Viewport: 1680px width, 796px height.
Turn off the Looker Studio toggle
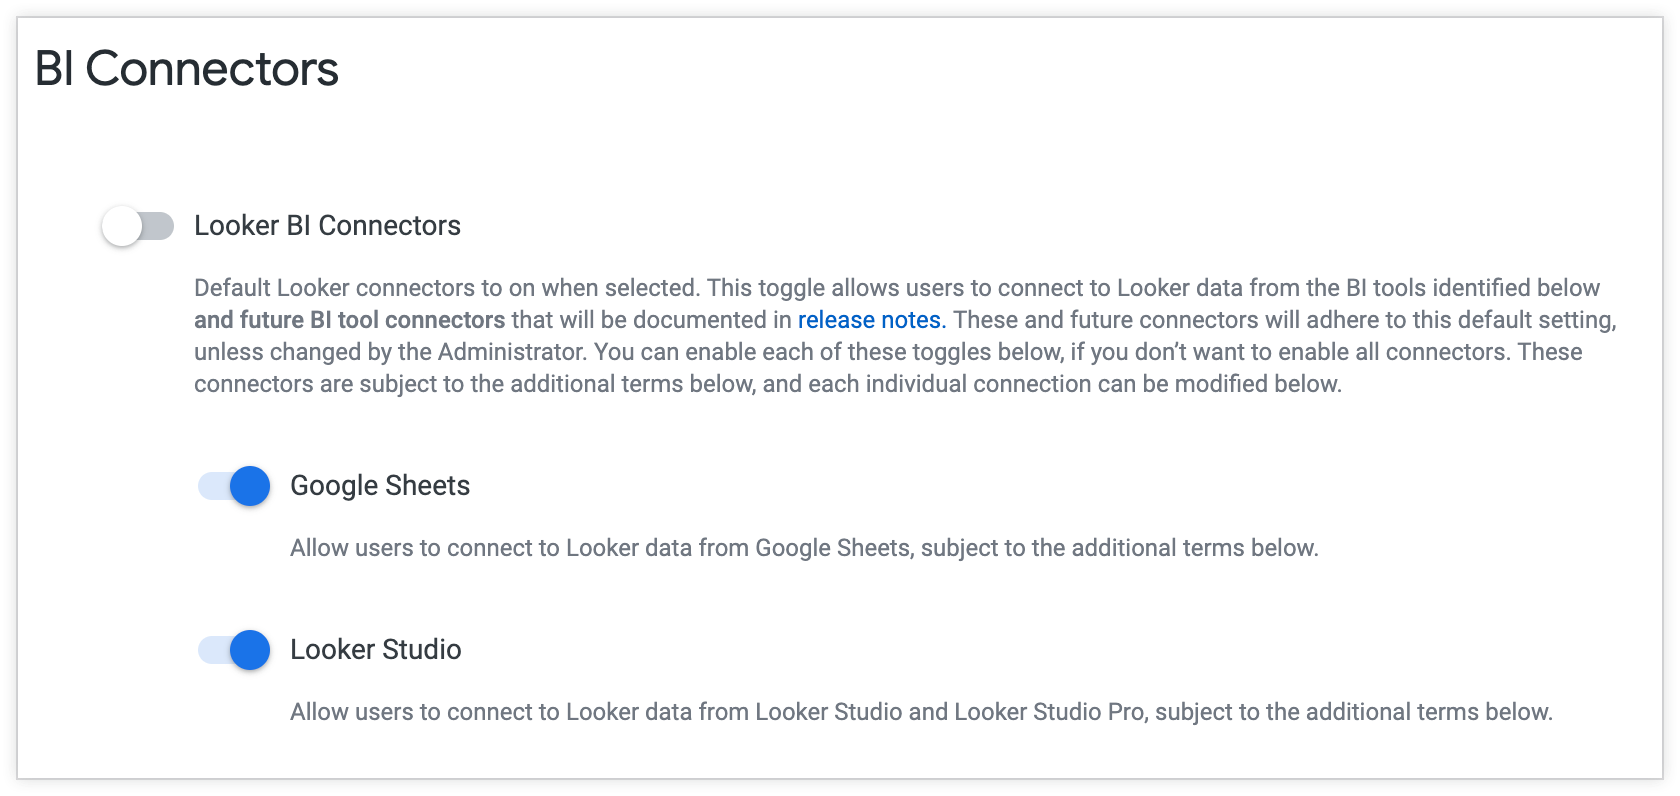pos(234,650)
